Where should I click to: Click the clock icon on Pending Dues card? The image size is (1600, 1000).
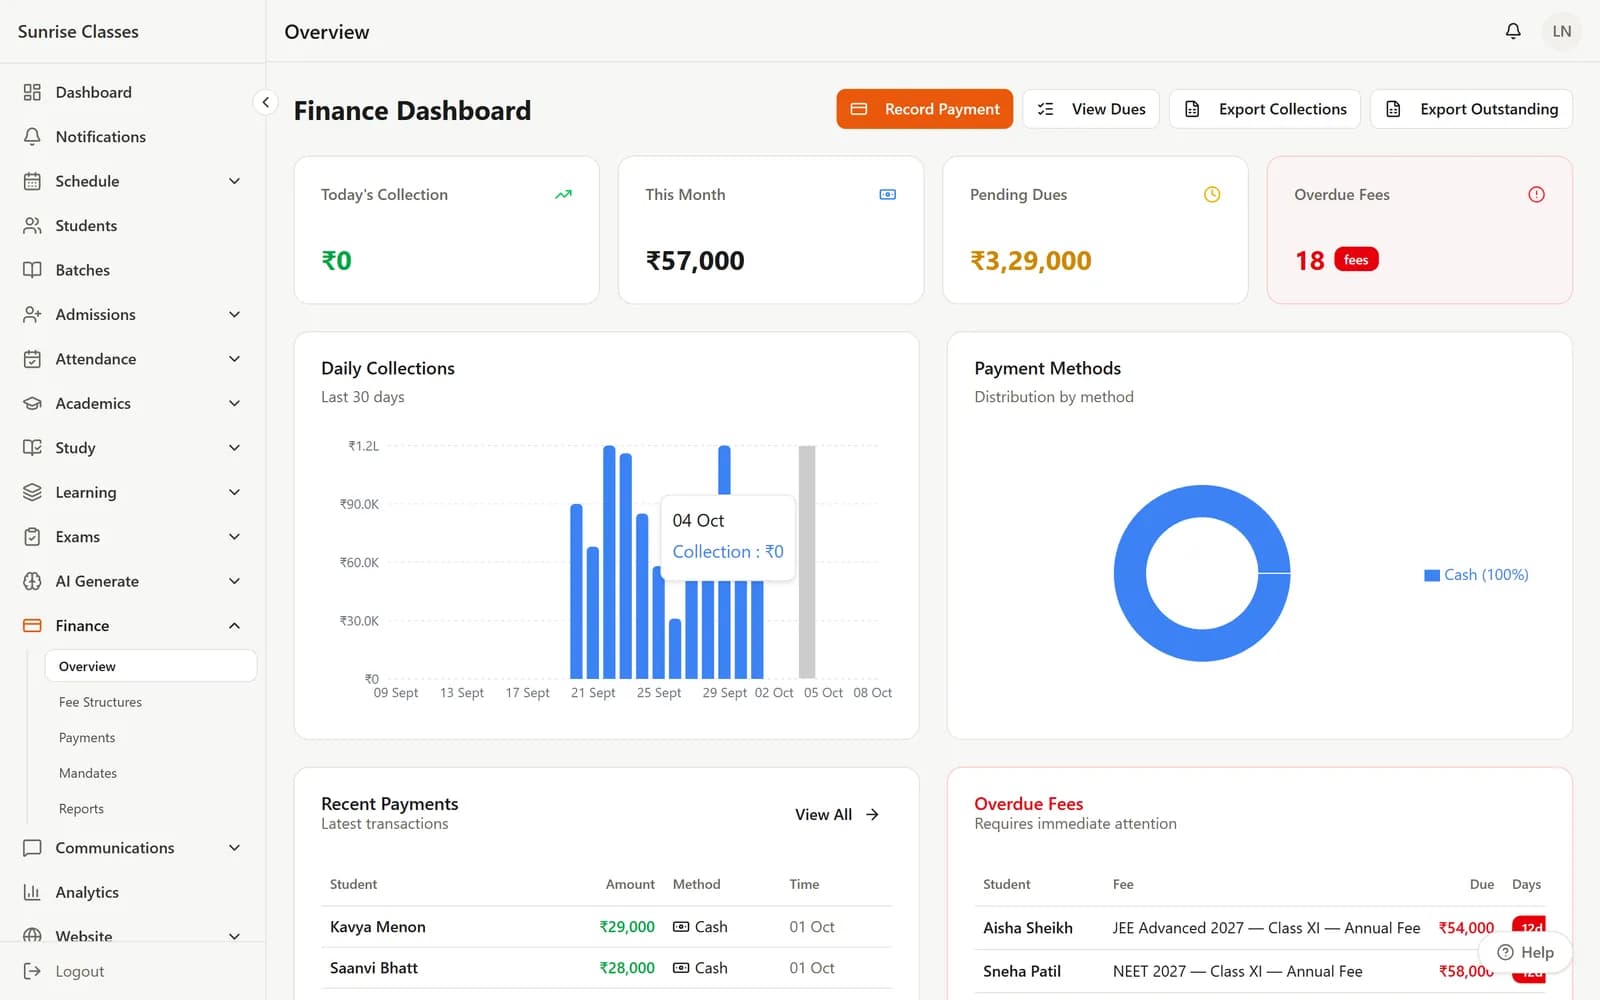[1212, 195]
